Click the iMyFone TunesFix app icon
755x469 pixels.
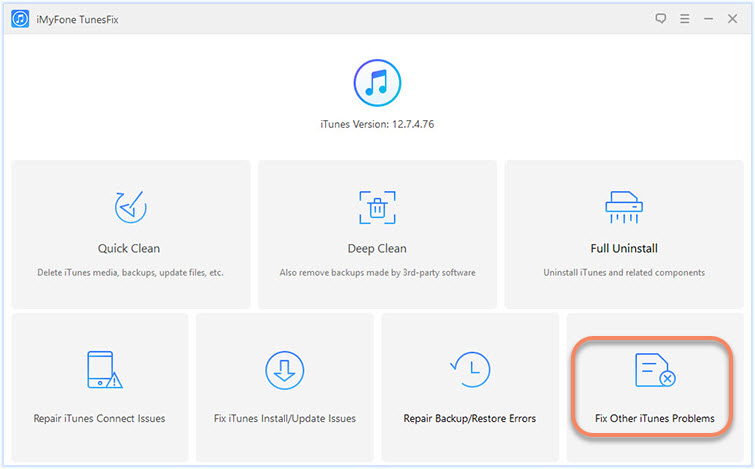pyautogui.click(x=21, y=18)
